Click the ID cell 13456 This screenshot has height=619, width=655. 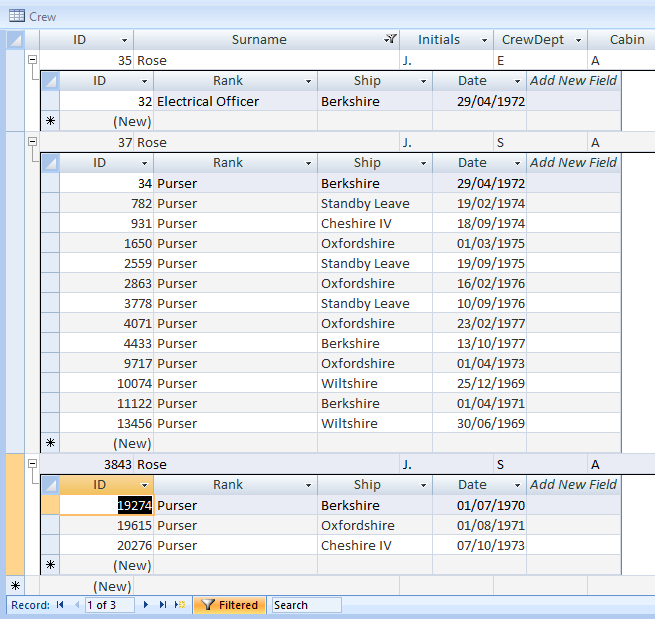tap(107, 423)
